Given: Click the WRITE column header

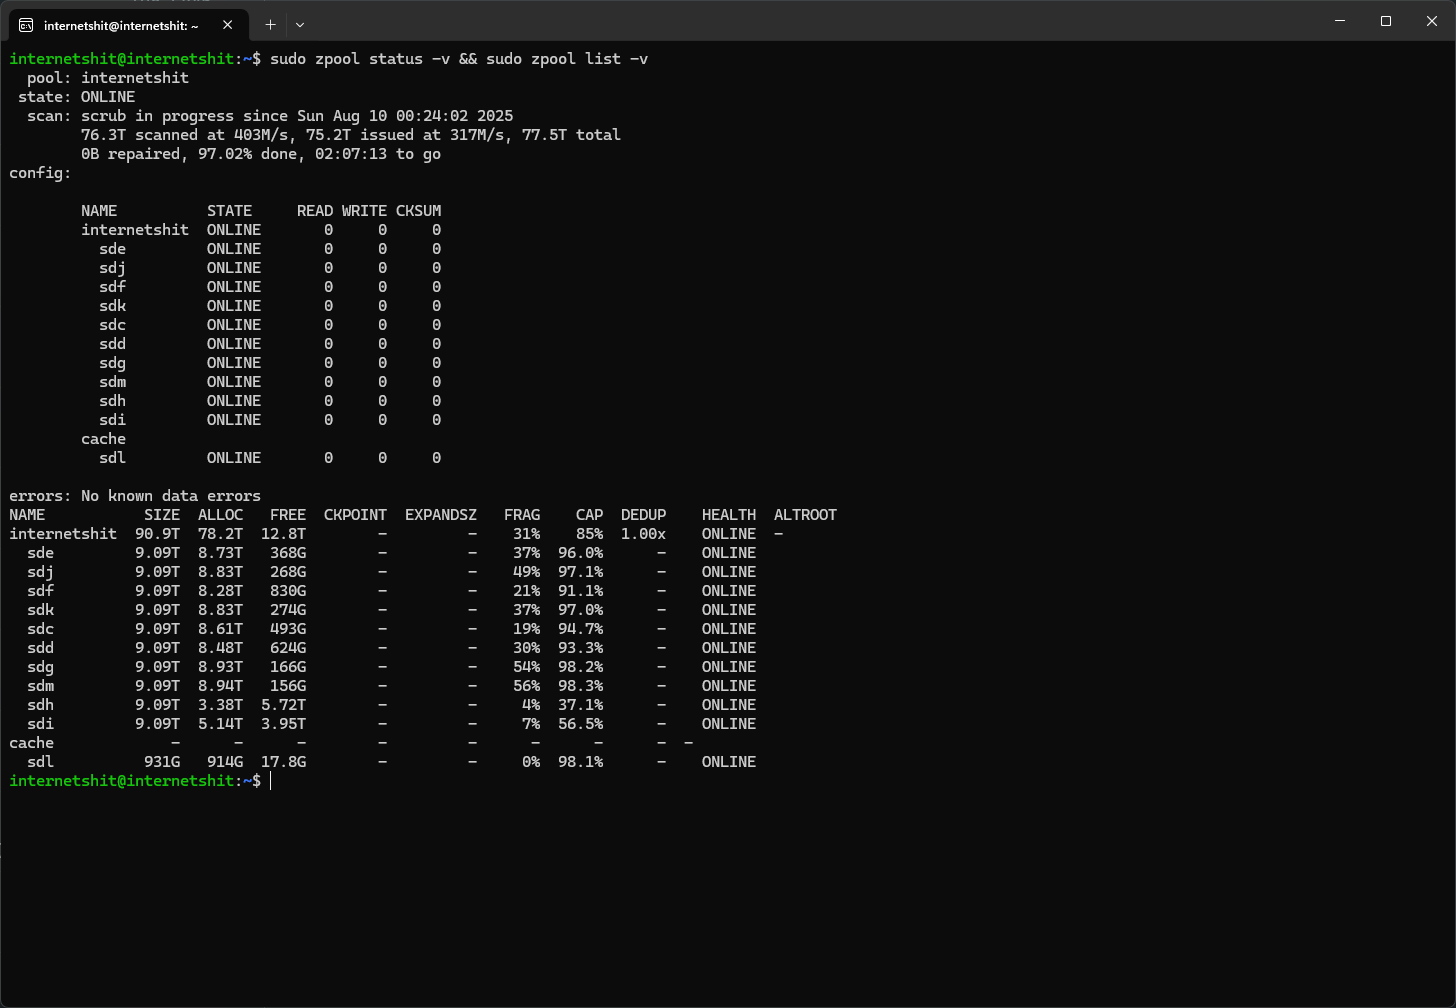Looking at the screenshot, I should click(x=364, y=211).
